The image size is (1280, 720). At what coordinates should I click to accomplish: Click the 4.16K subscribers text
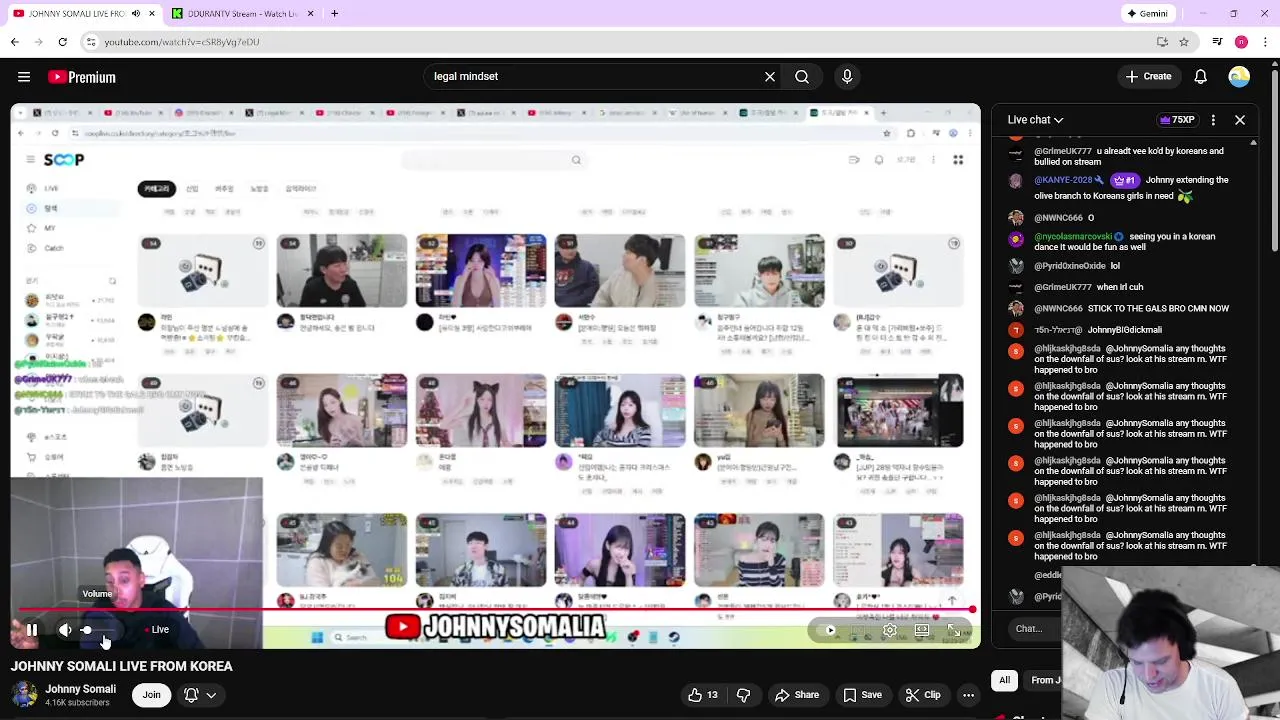77,703
